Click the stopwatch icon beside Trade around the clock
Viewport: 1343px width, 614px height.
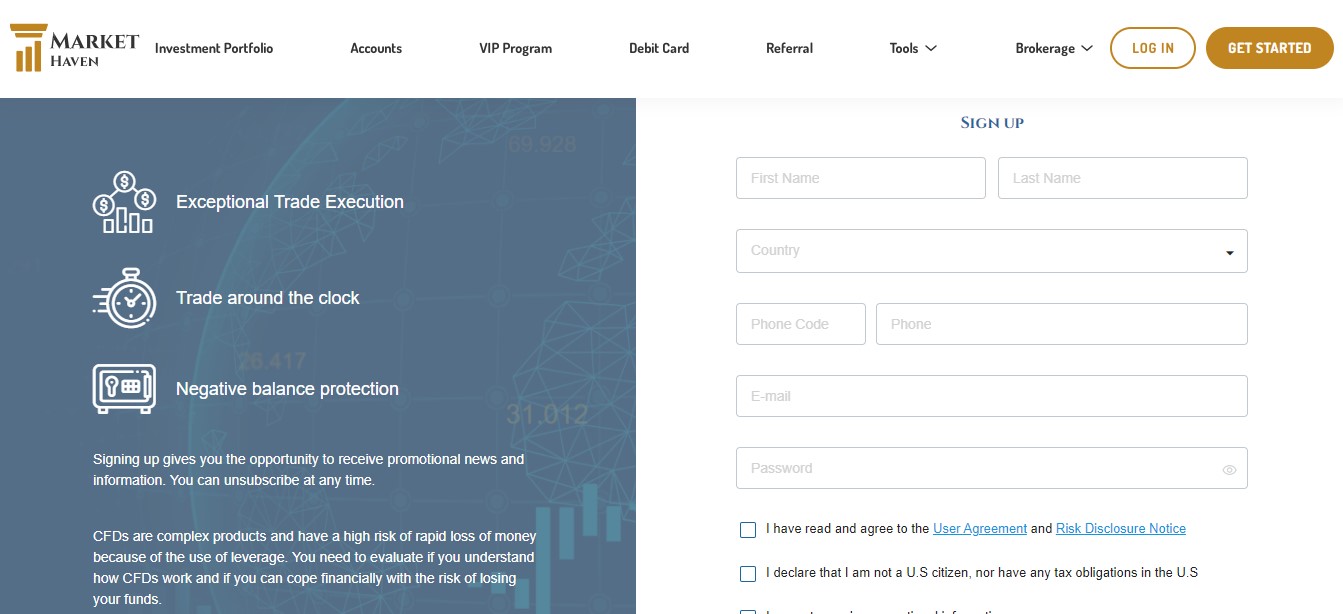[124, 298]
